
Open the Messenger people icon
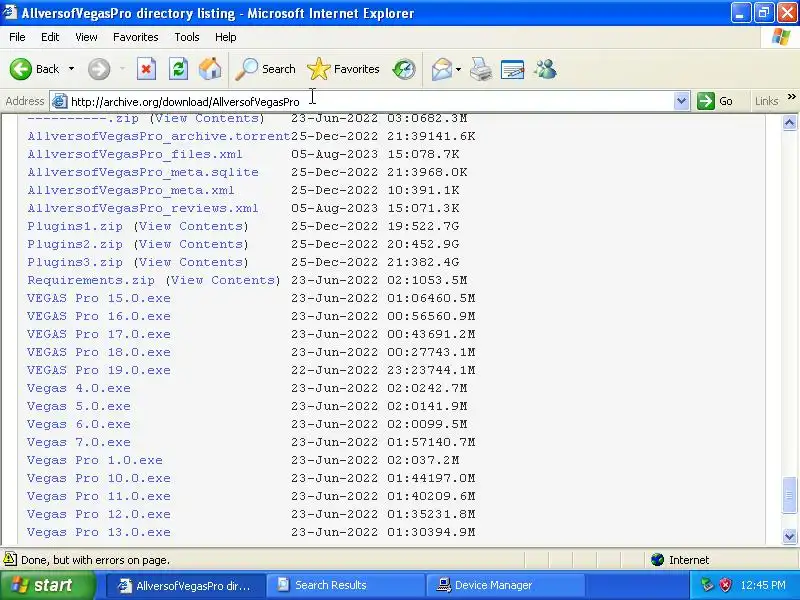pos(545,69)
